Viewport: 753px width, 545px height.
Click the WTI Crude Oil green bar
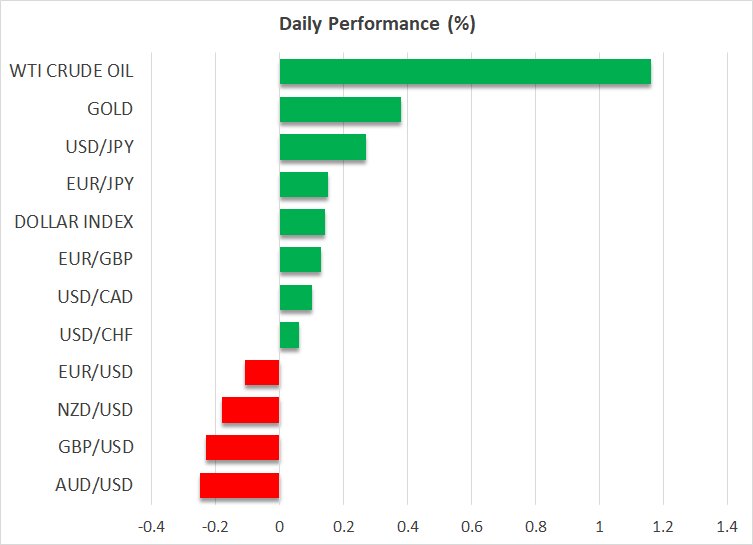pyautogui.click(x=465, y=72)
